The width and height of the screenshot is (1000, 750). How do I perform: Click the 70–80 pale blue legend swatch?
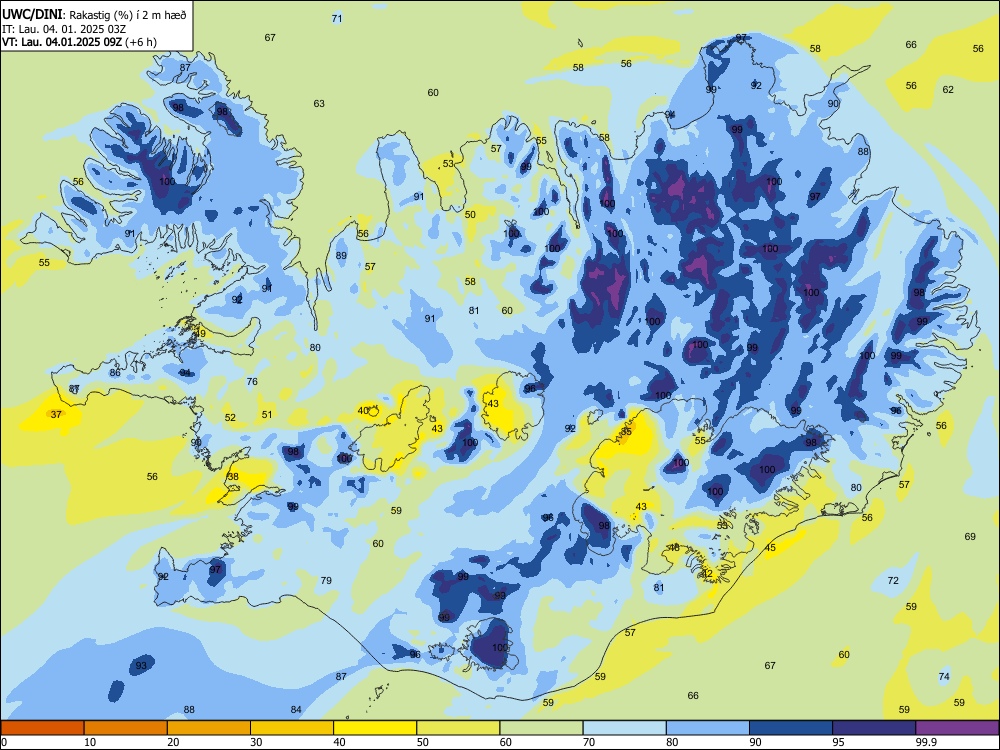(624, 728)
